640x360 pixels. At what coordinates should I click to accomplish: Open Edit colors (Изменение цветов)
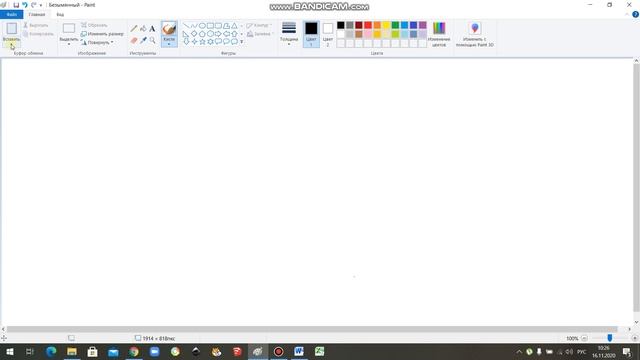(439, 34)
